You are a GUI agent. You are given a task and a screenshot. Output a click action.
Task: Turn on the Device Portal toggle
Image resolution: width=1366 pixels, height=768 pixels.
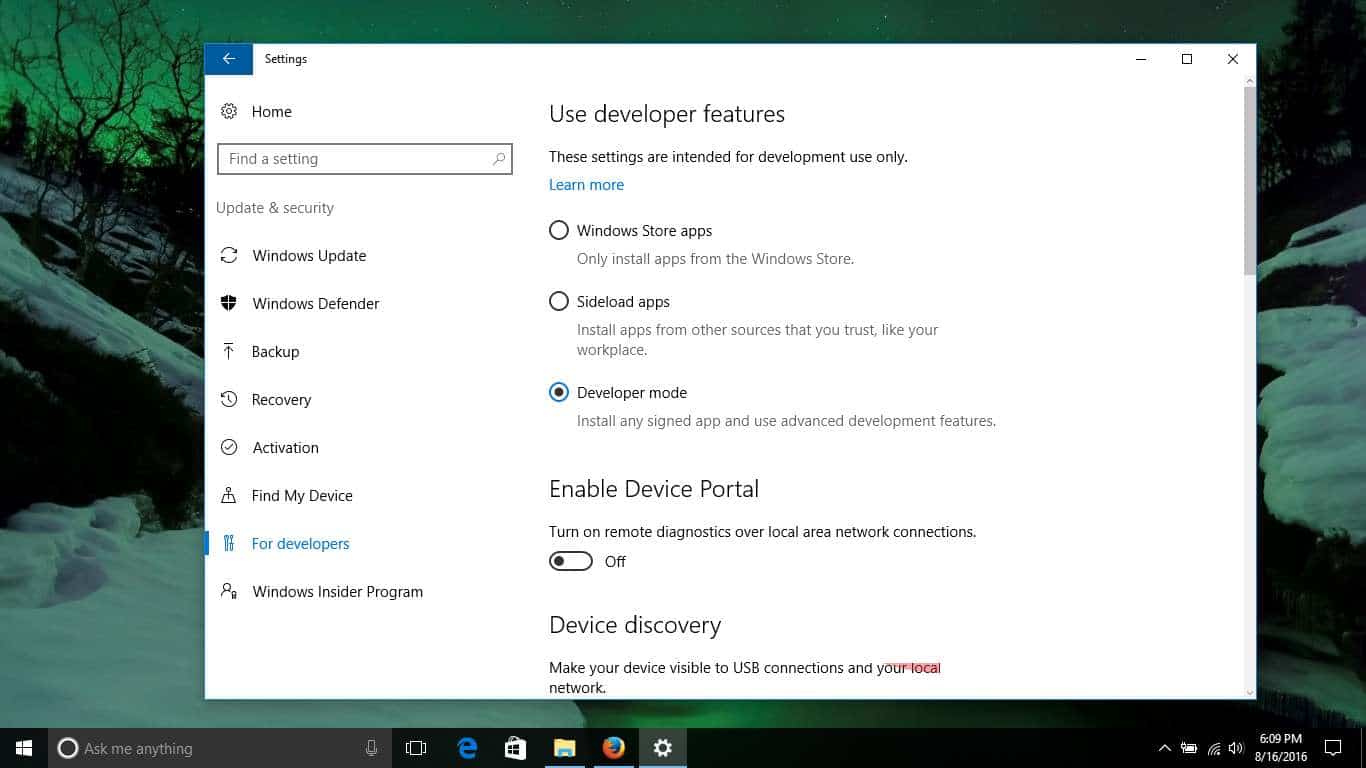[571, 562]
